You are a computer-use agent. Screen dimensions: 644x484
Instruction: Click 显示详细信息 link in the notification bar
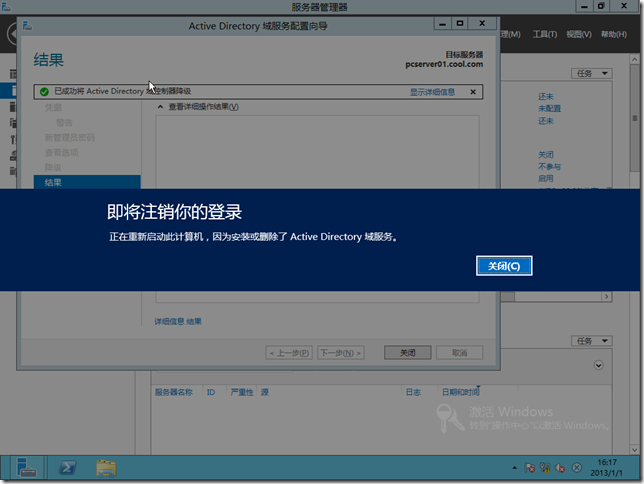tap(432, 92)
